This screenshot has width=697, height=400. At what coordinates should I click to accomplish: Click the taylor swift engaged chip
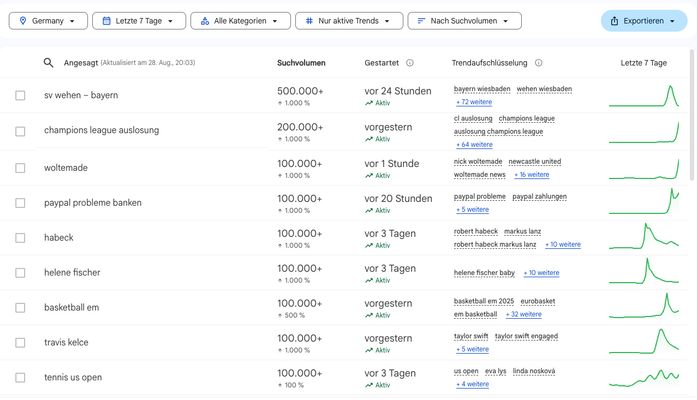coord(526,336)
